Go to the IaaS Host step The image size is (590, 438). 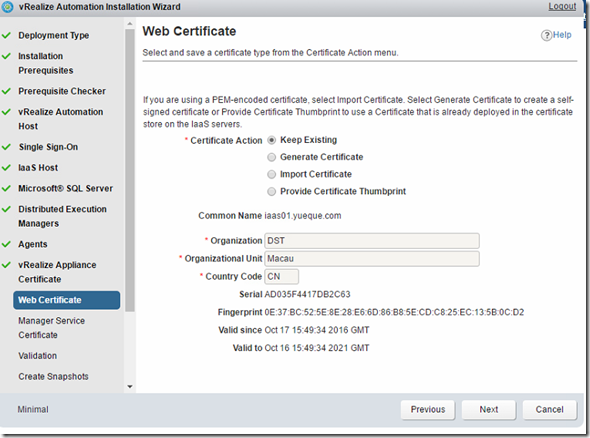pyautogui.click(x=38, y=167)
